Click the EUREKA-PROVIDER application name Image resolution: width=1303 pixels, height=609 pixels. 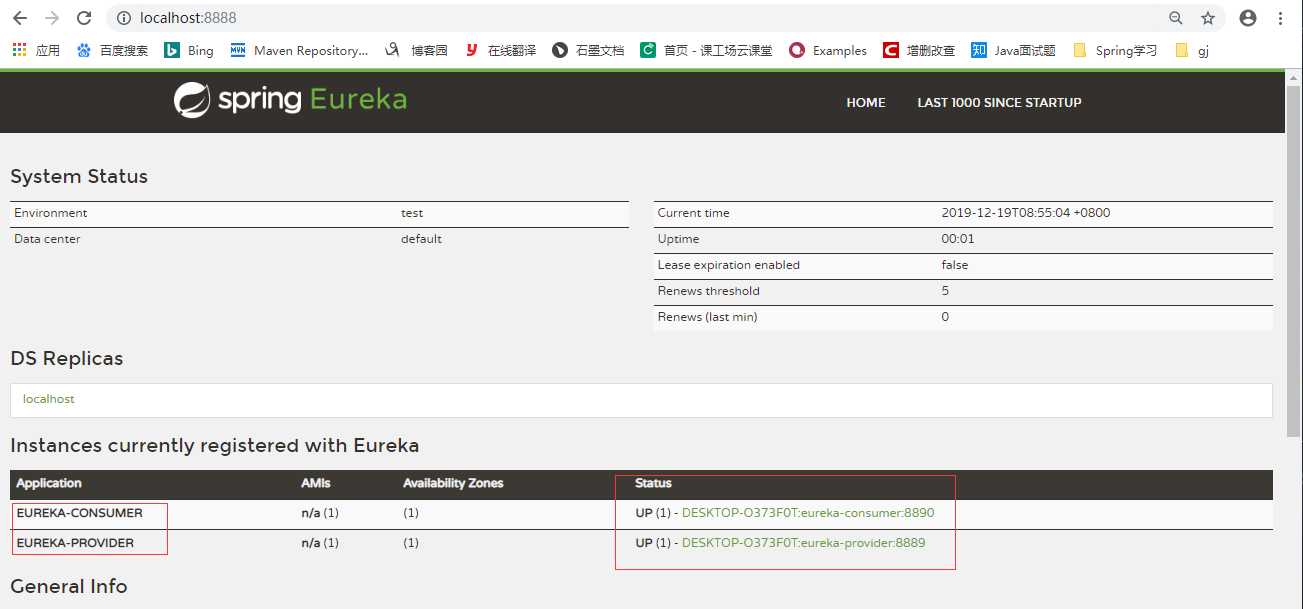click(75, 543)
